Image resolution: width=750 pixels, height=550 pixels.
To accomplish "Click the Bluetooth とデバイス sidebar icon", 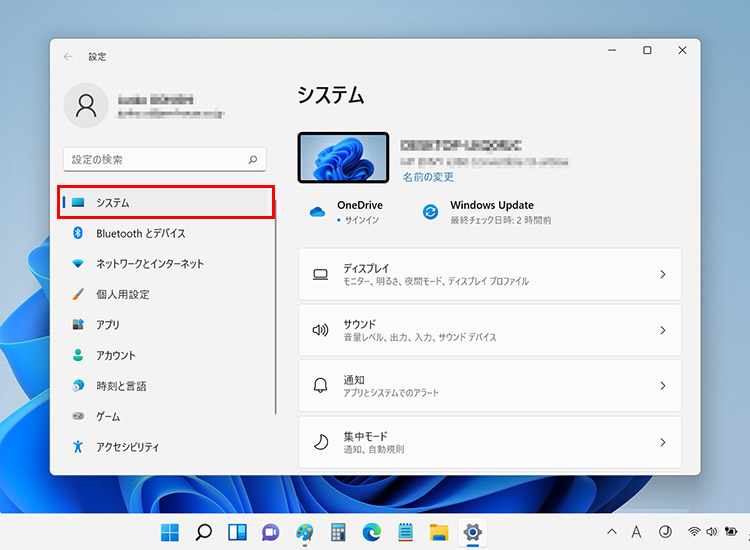I will (x=78, y=233).
